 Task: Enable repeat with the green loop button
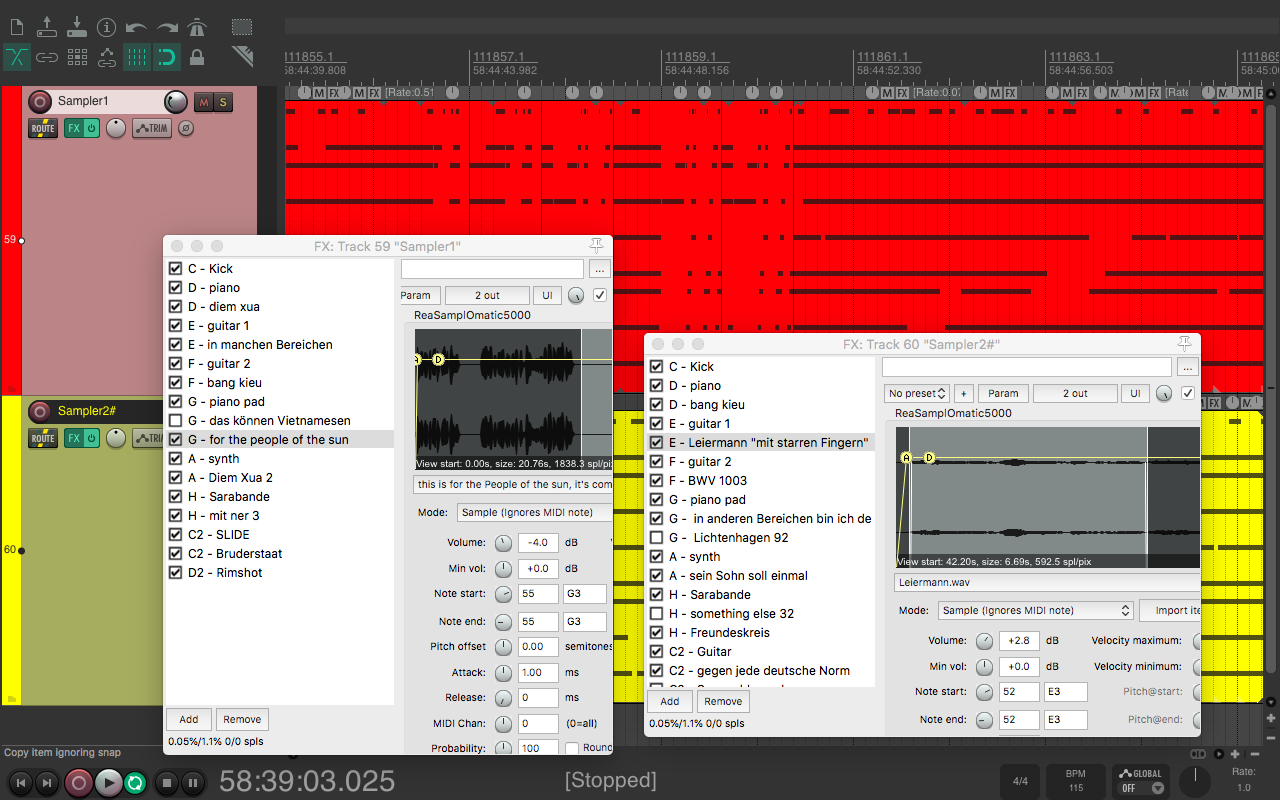pyautogui.click(x=134, y=783)
